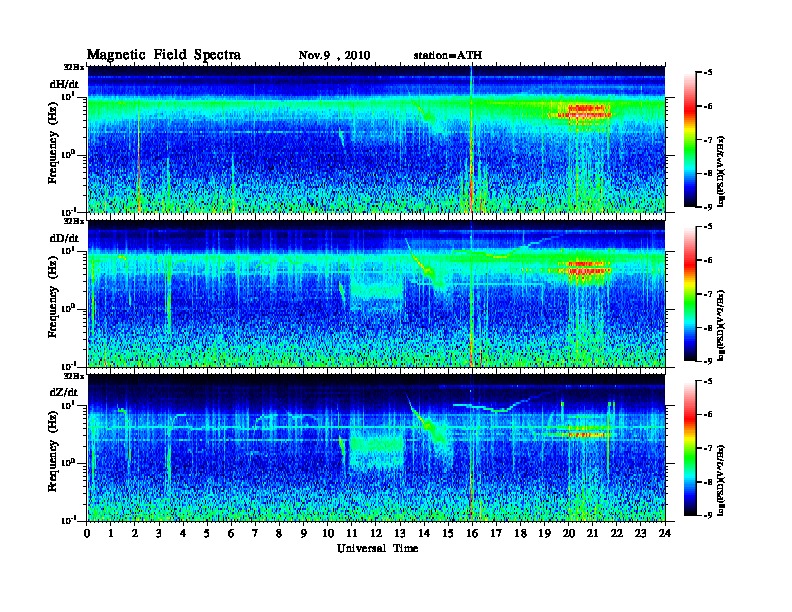Click the "17" tick on the time axis

point(496,533)
